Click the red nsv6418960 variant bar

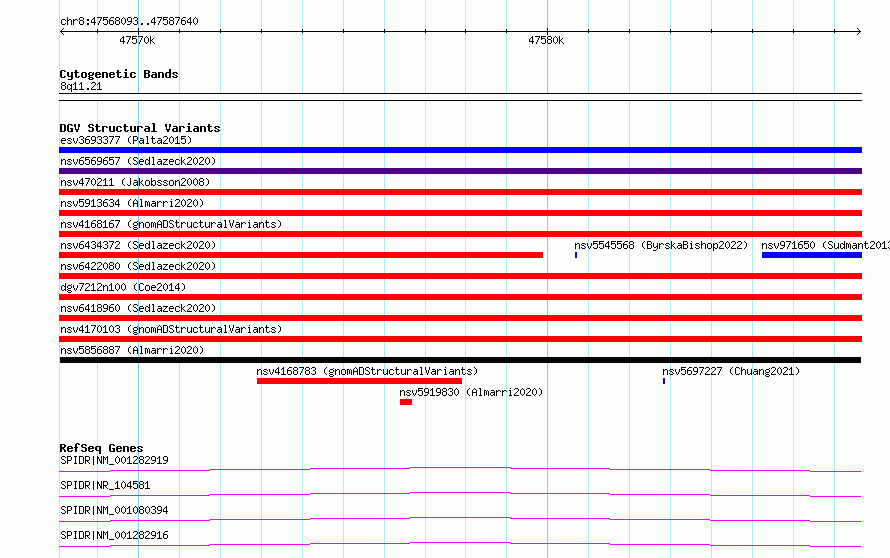coord(460,318)
